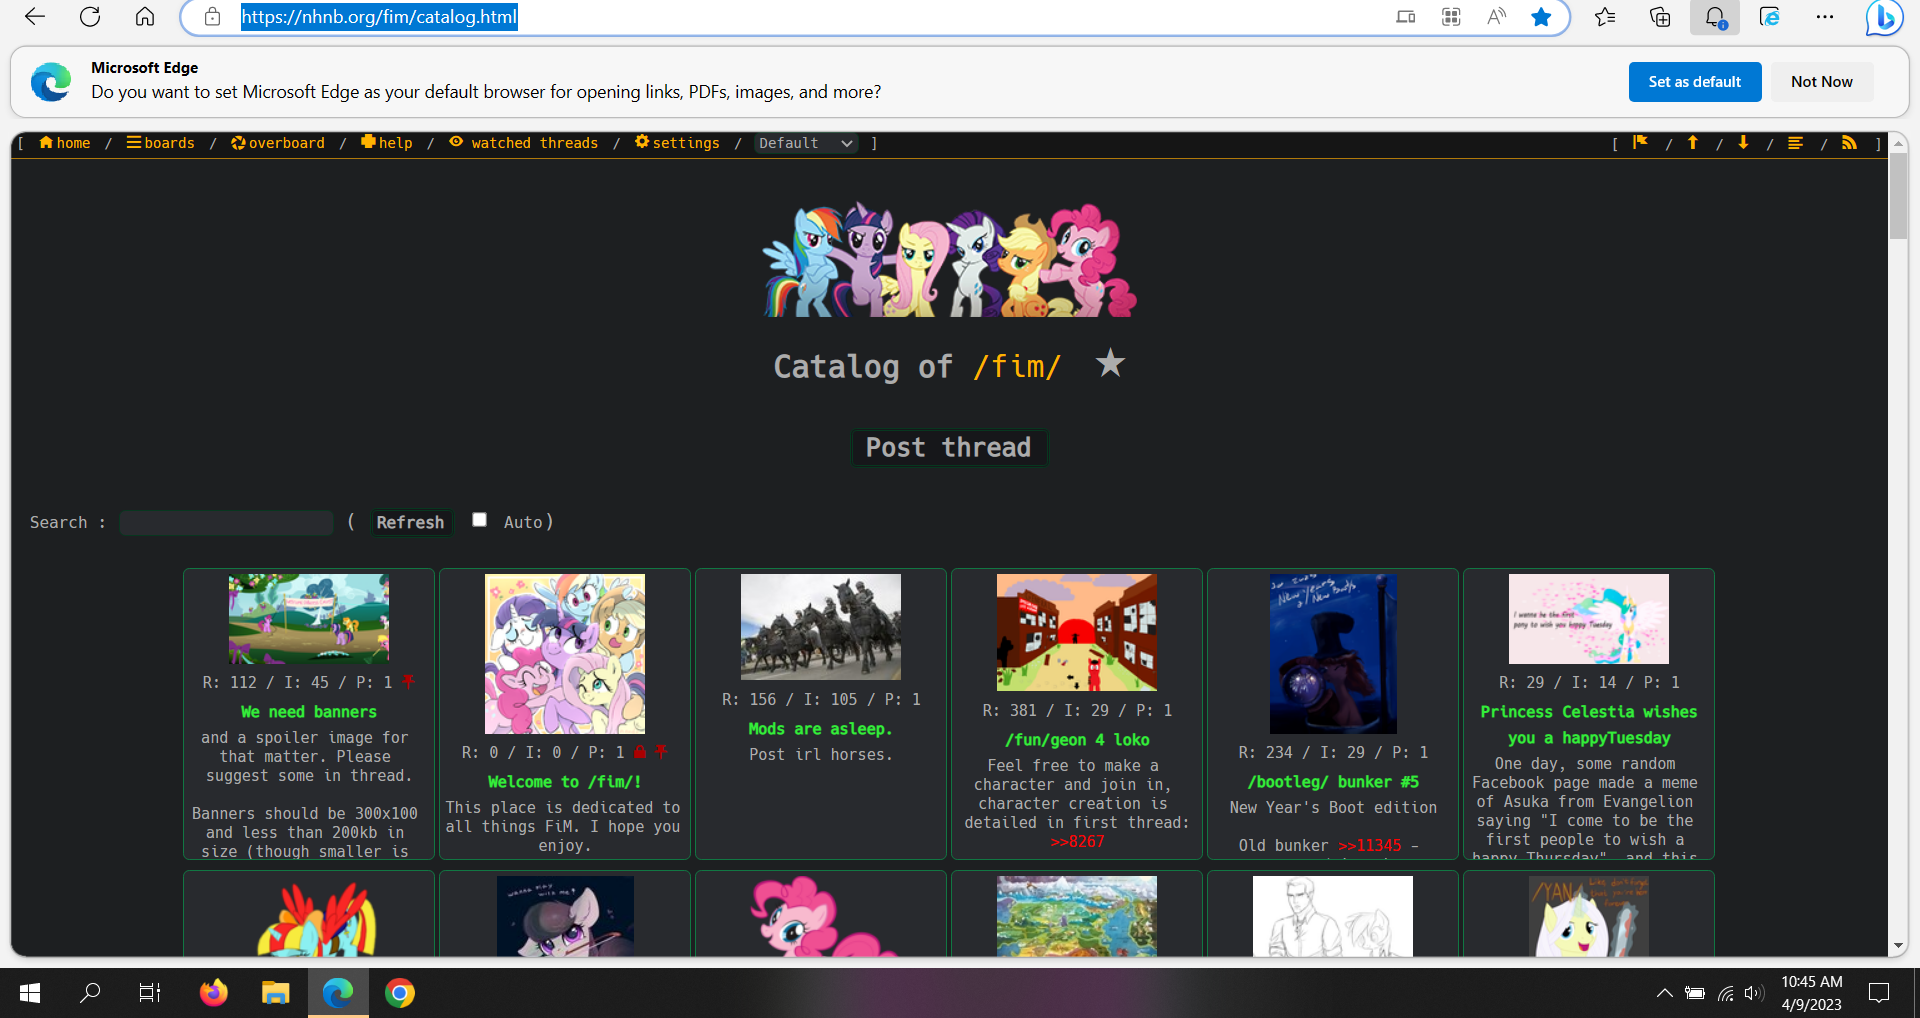The height and width of the screenshot is (1018, 1920).
Task: Open Princess Celestia happyTuesday thumbnail
Action: 1589,619
